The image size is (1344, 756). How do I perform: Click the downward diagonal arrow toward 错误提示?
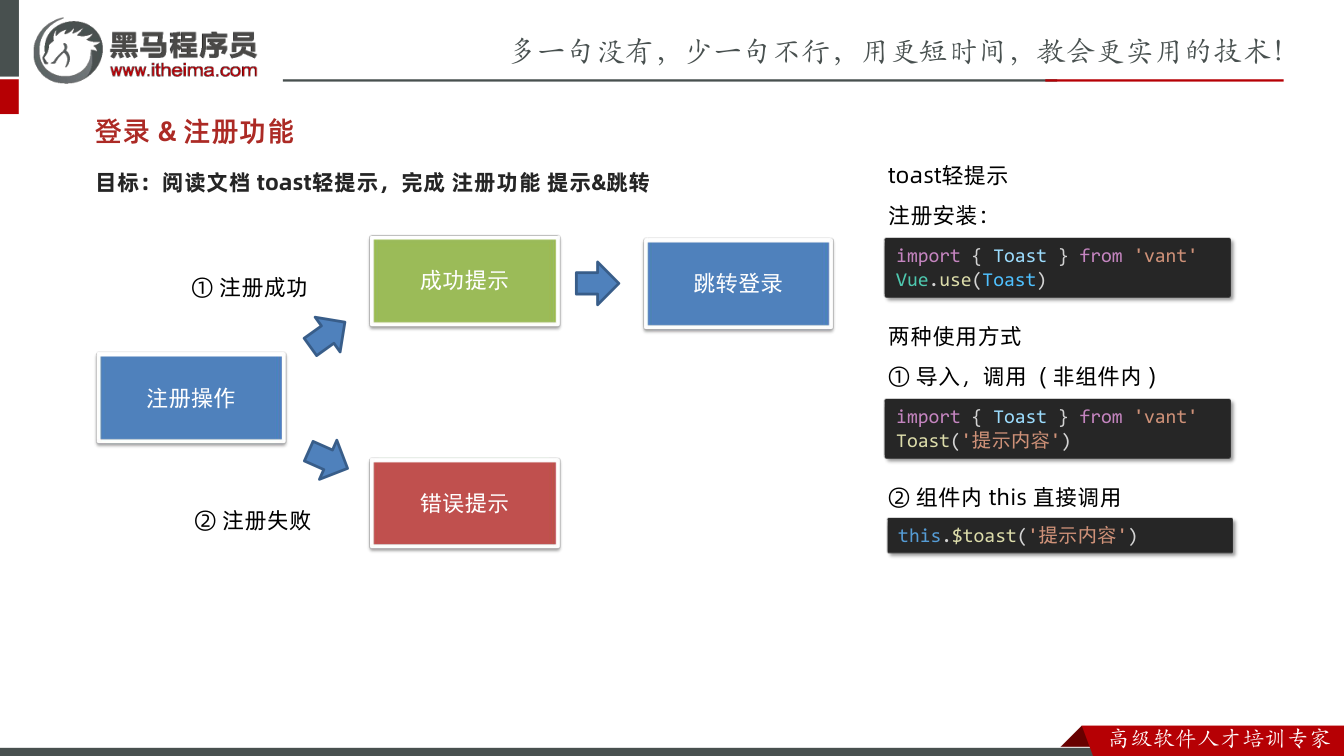(326, 457)
